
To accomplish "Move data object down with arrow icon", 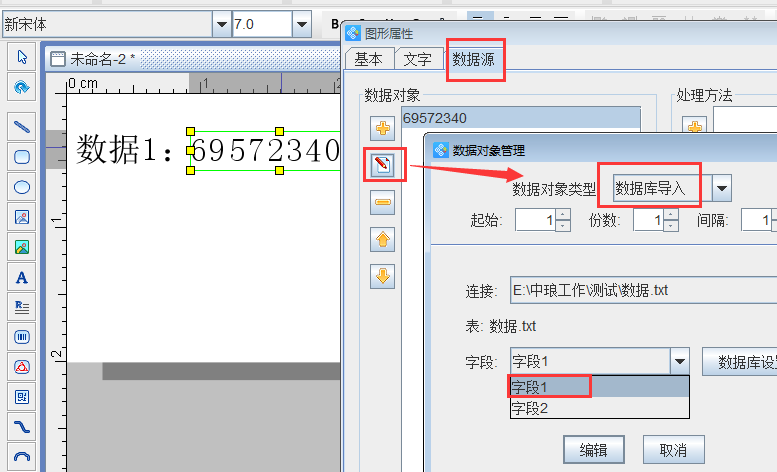I will 383,275.
